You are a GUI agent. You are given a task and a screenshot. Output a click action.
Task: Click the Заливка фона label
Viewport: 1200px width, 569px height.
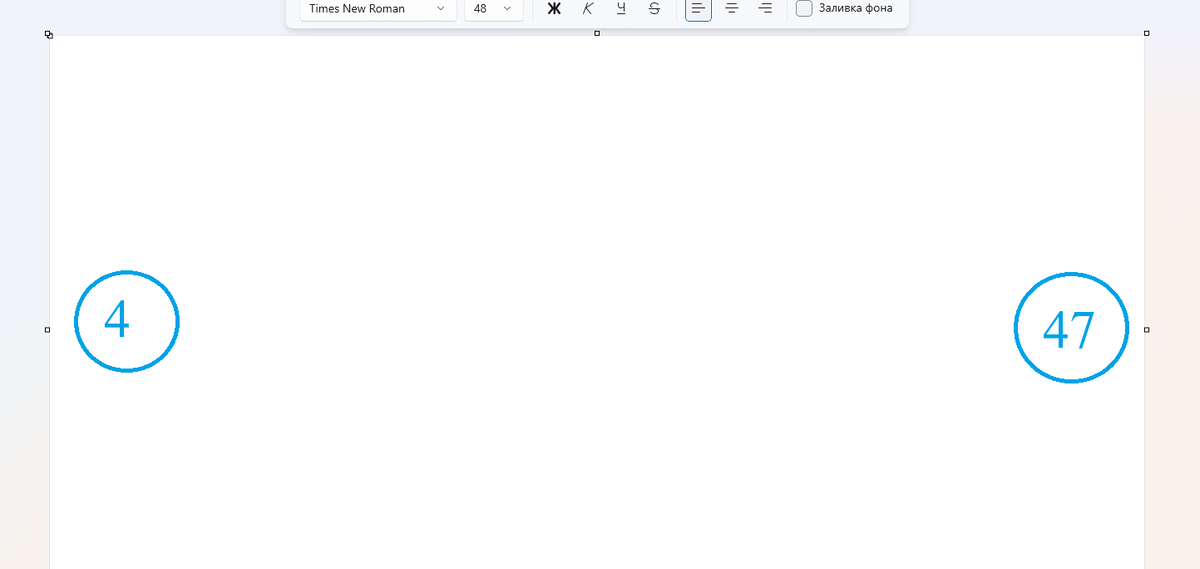coord(855,8)
